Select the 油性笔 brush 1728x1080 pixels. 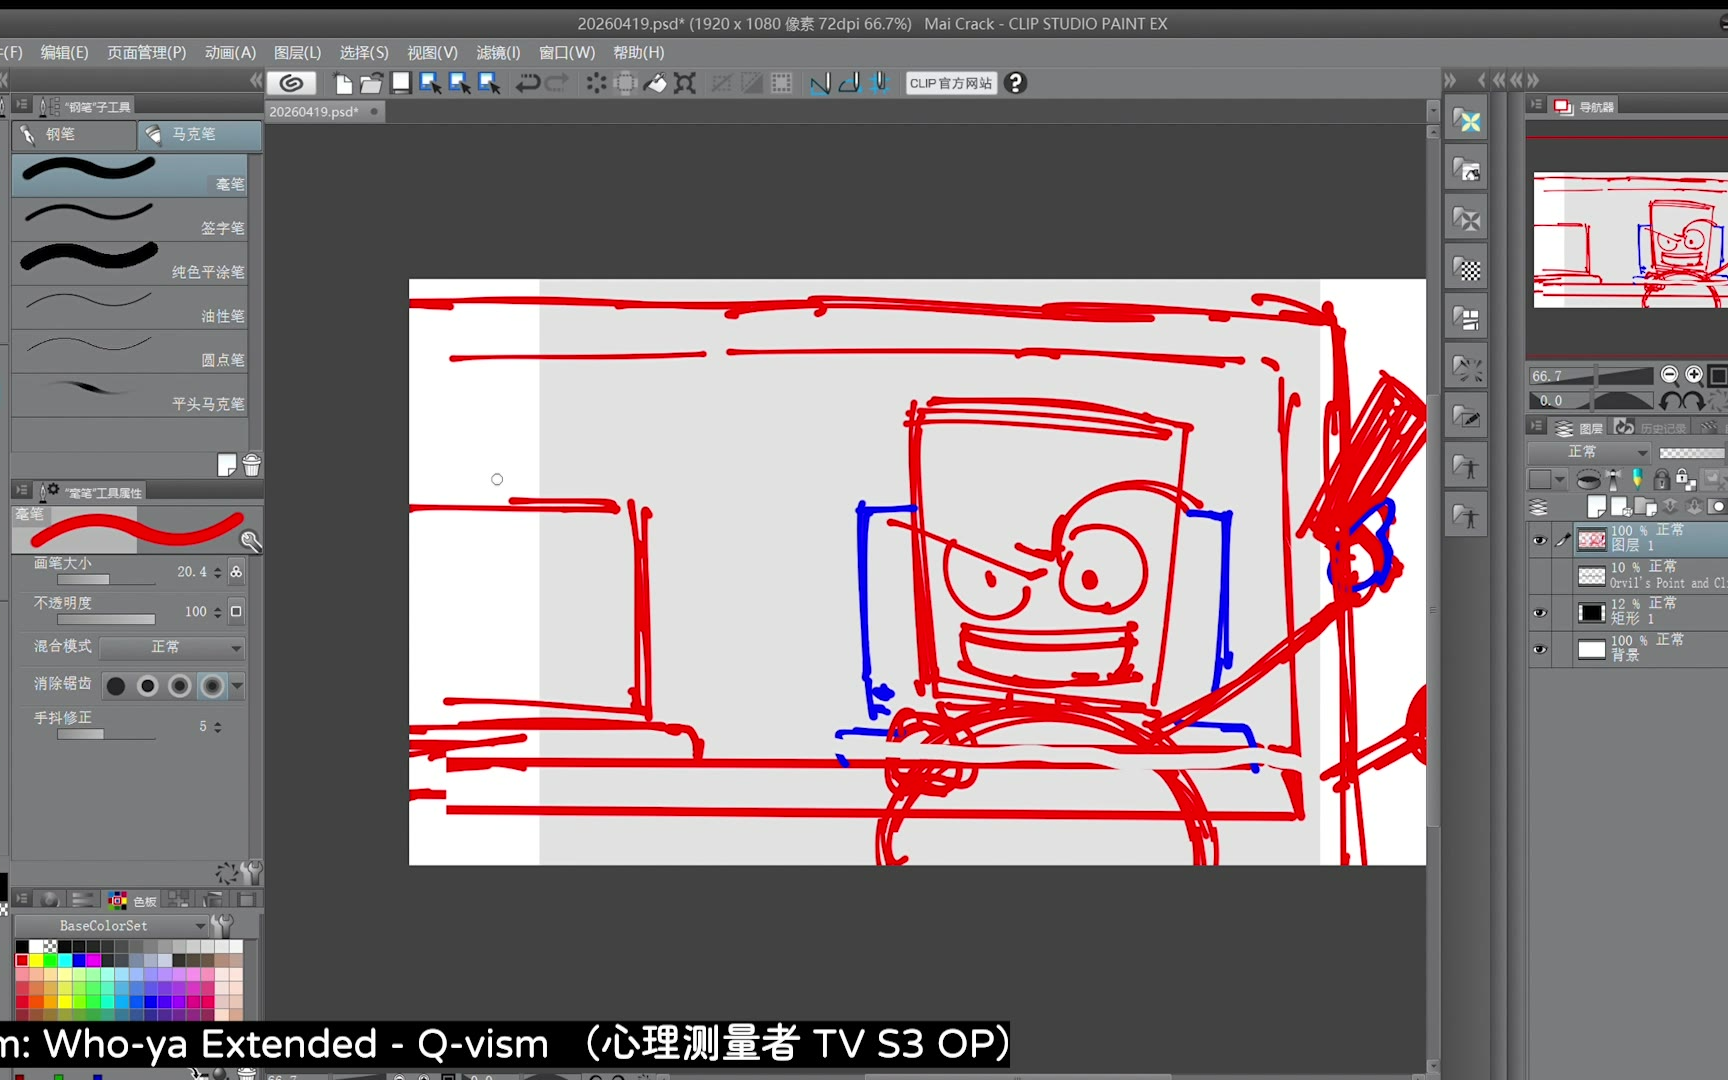click(x=130, y=307)
